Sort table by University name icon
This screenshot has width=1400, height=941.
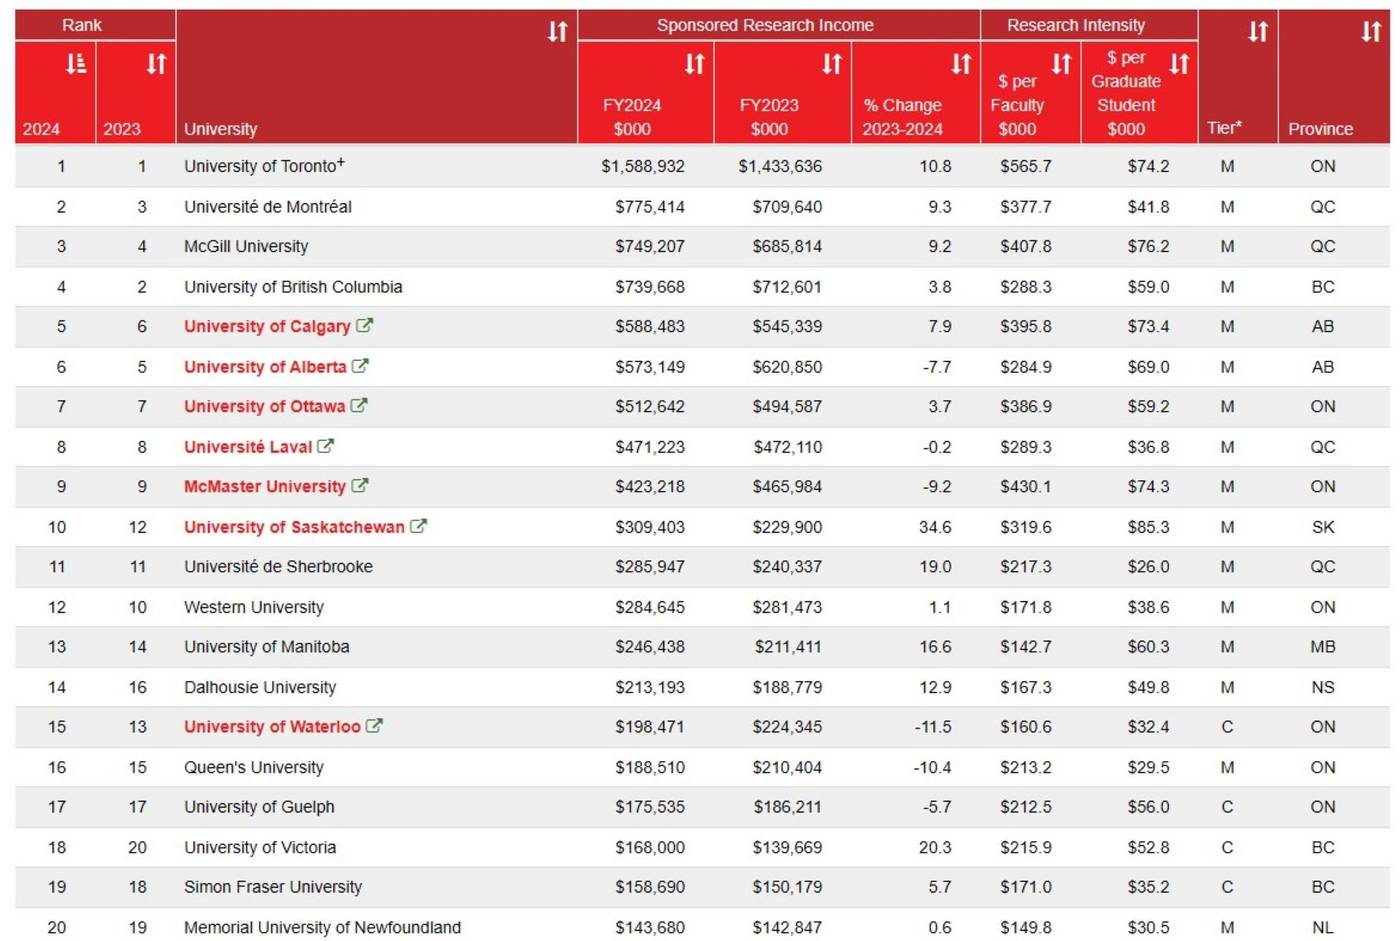point(557,32)
